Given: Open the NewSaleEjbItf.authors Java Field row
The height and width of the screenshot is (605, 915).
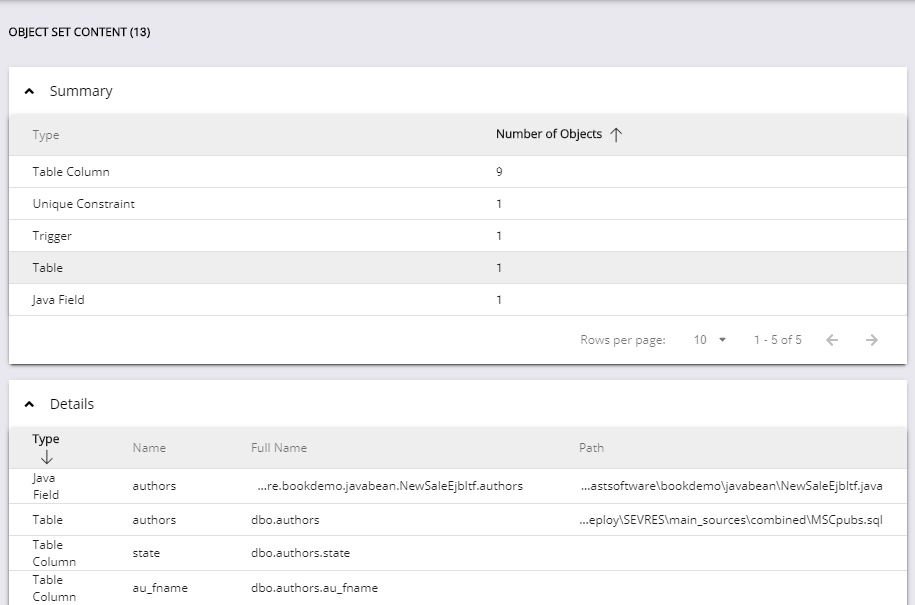Looking at the screenshot, I should point(389,486).
